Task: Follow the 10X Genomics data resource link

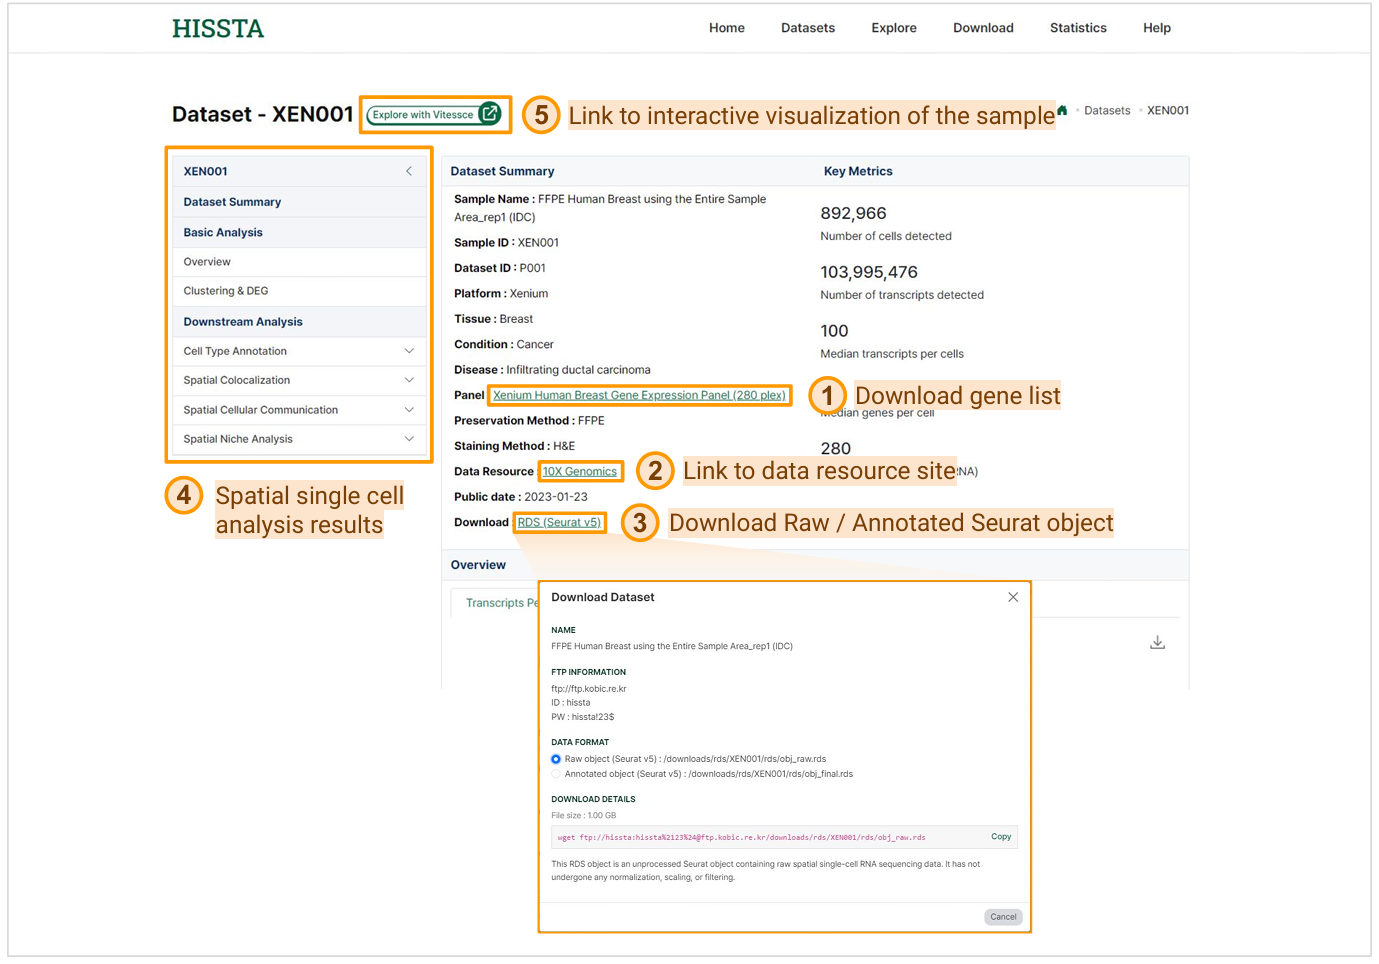Action: click(x=579, y=472)
